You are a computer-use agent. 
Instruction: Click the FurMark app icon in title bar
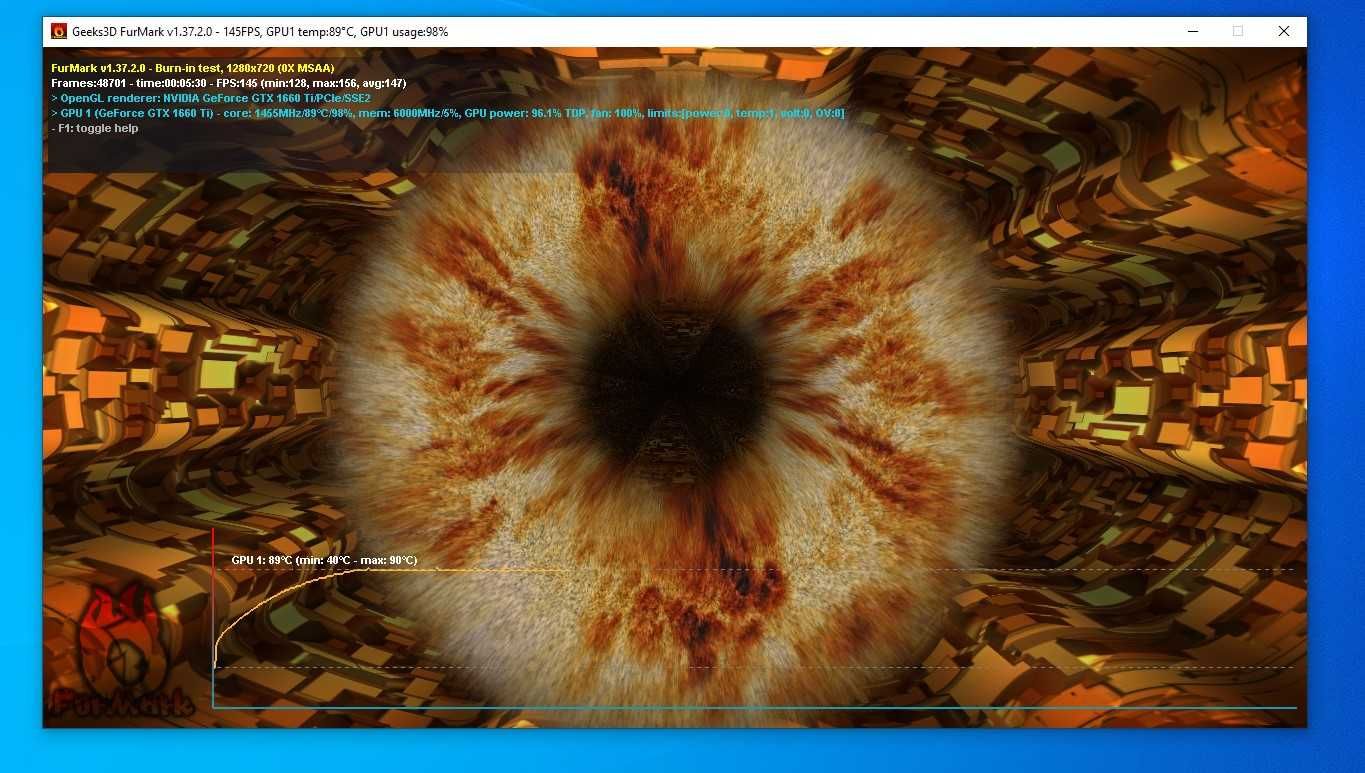[x=59, y=31]
